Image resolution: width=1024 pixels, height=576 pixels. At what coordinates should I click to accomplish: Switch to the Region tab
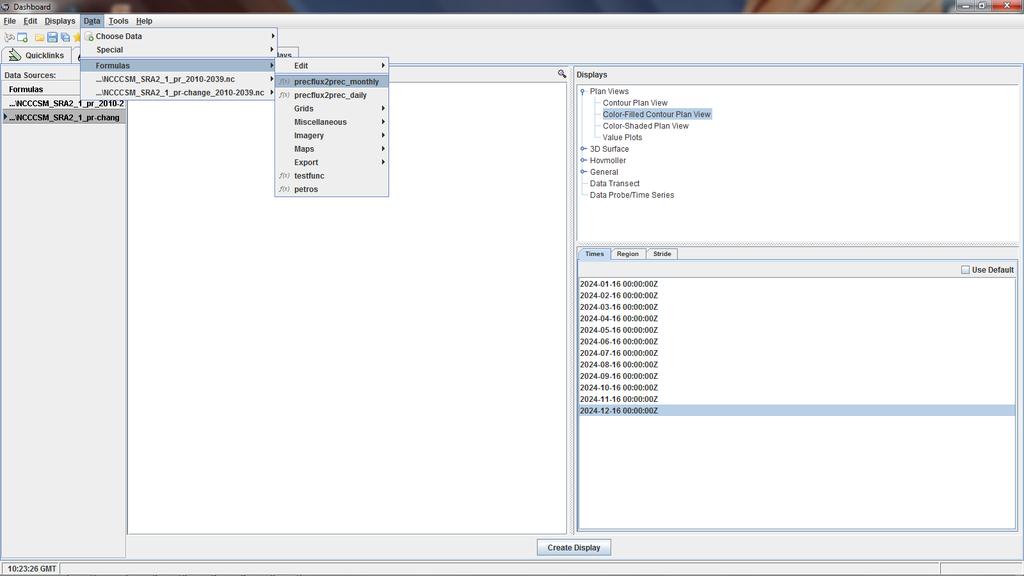[x=628, y=254]
